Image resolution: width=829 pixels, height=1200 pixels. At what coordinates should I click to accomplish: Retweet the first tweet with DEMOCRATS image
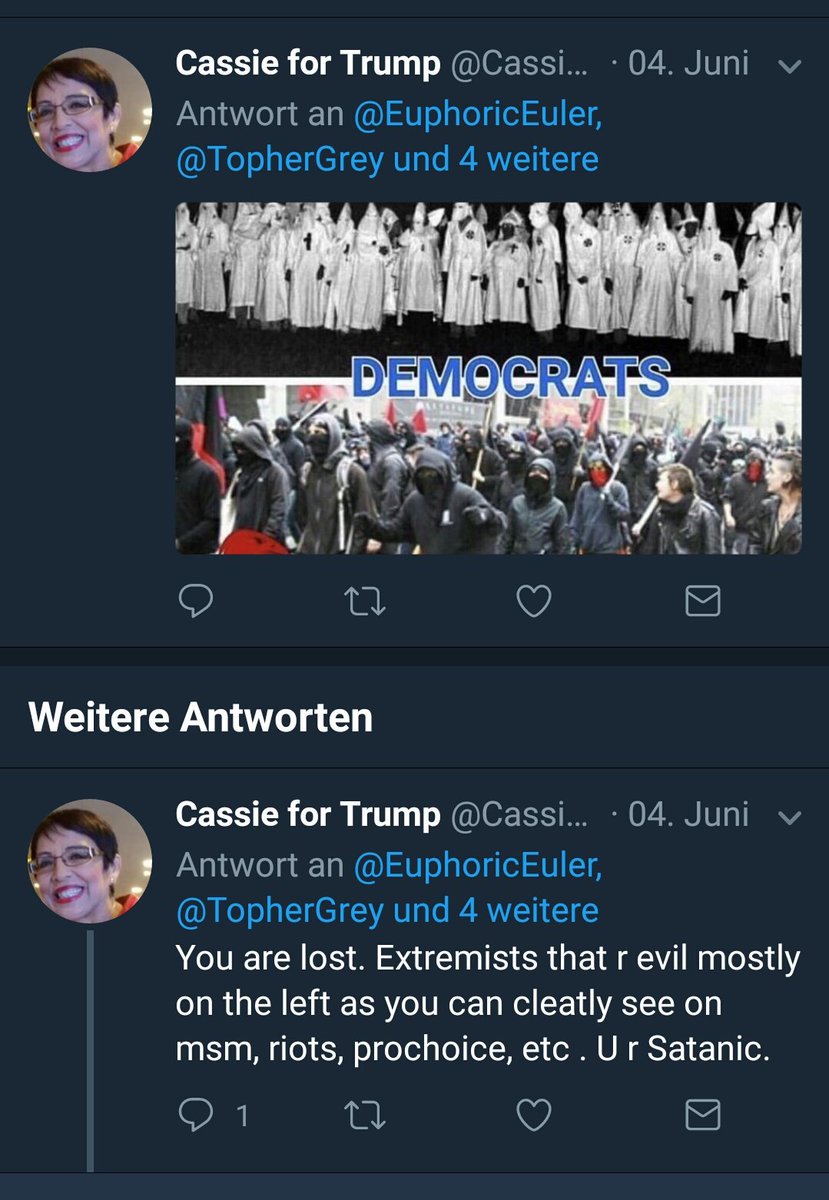tap(364, 601)
